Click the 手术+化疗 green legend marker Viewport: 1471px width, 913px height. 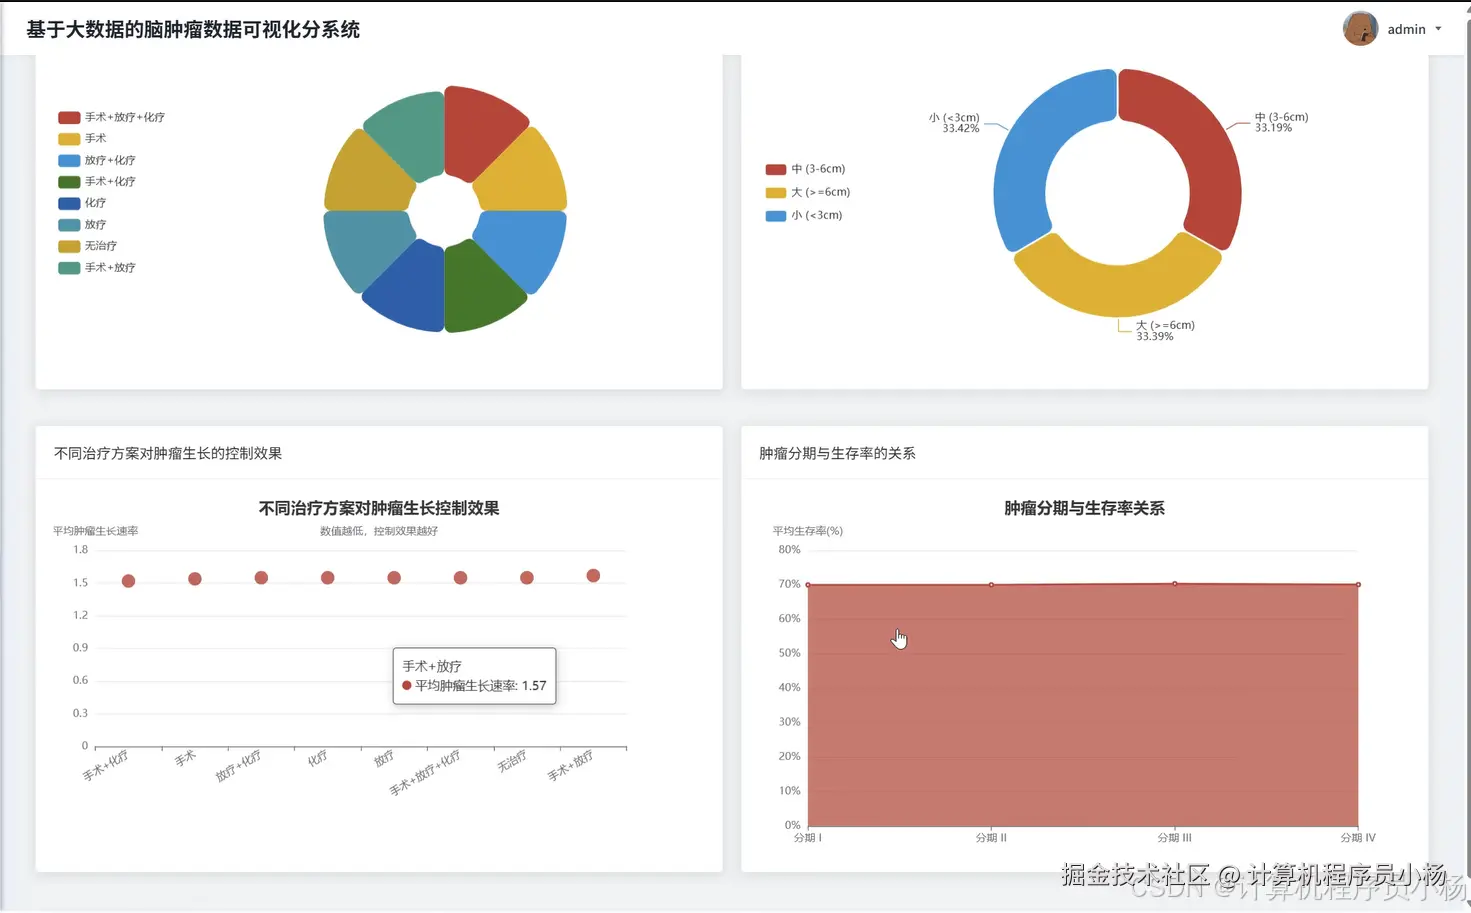point(68,181)
